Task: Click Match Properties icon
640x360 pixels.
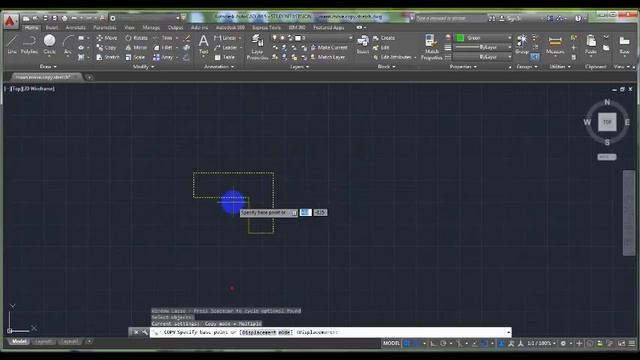Action: pyautogui.click(x=431, y=47)
